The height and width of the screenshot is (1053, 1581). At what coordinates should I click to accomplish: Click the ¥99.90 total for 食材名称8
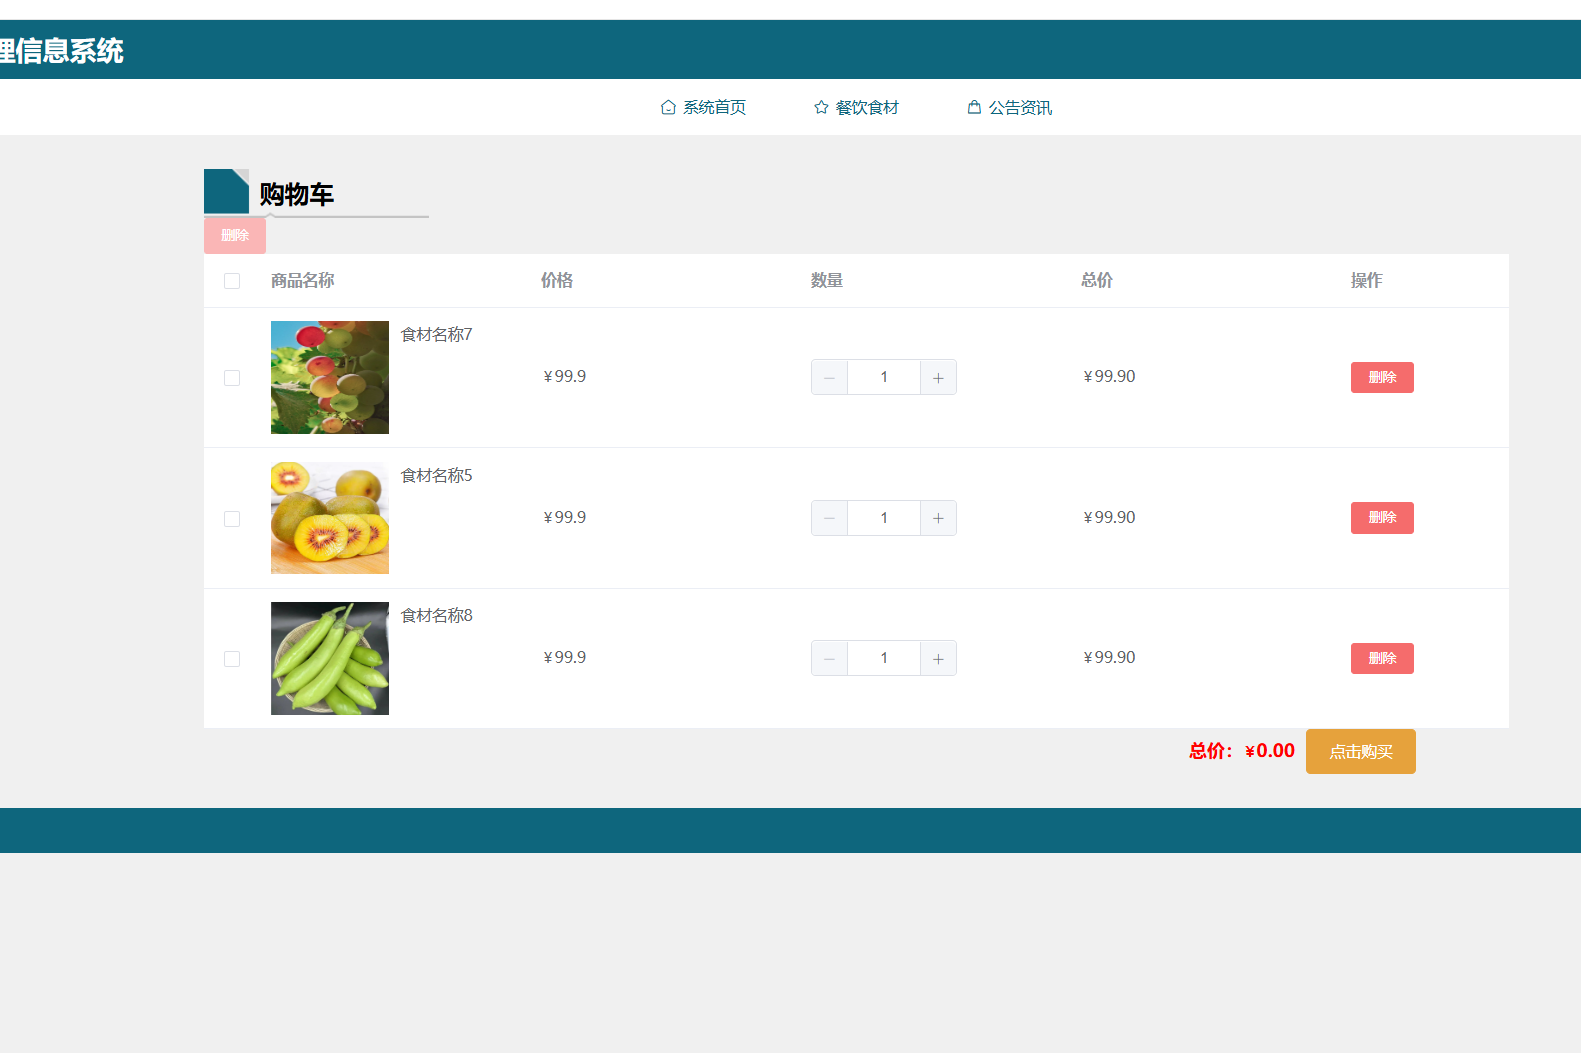click(1109, 657)
